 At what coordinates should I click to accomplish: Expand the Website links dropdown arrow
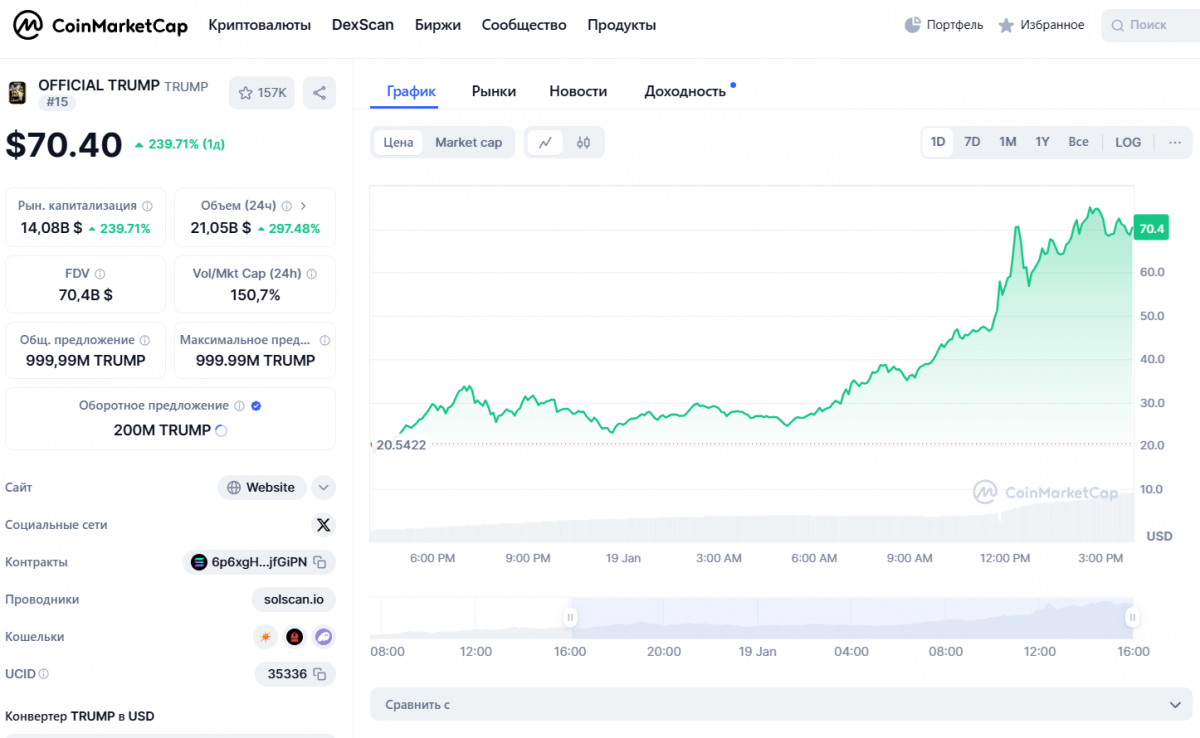point(323,488)
